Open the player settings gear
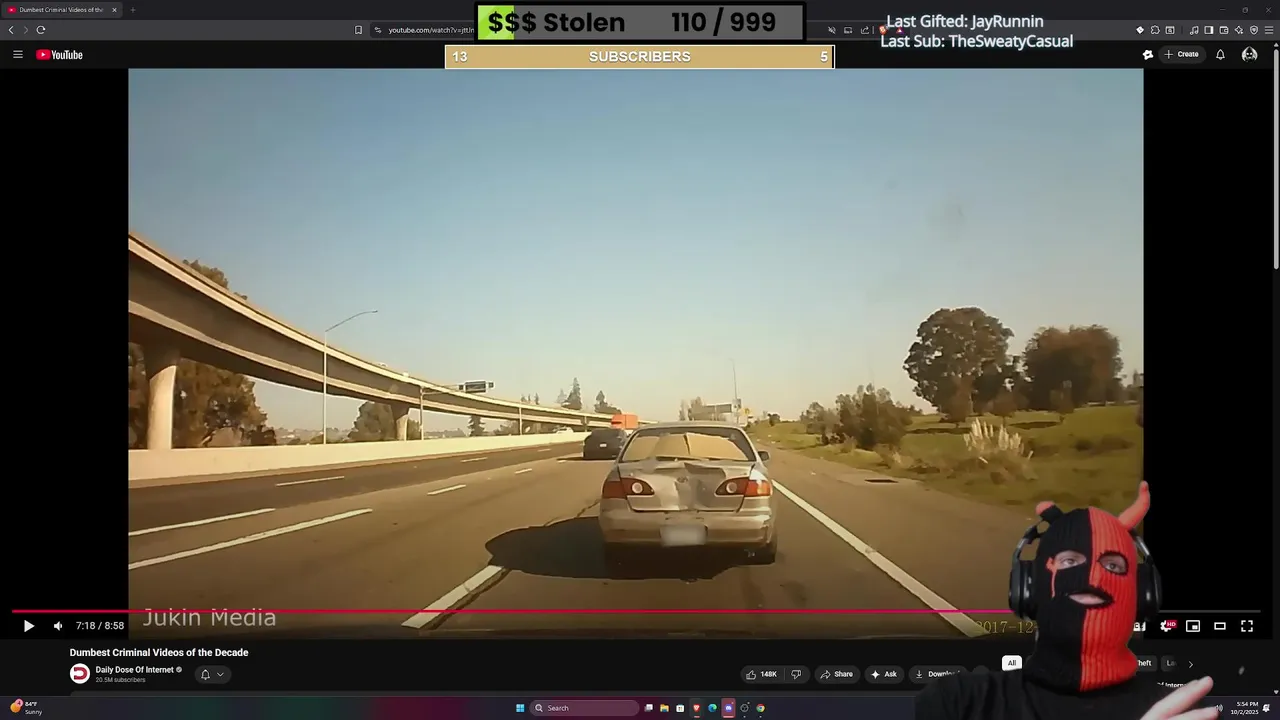Image resolution: width=1280 pixels, height=720 pixels. tap(1166, 626)
